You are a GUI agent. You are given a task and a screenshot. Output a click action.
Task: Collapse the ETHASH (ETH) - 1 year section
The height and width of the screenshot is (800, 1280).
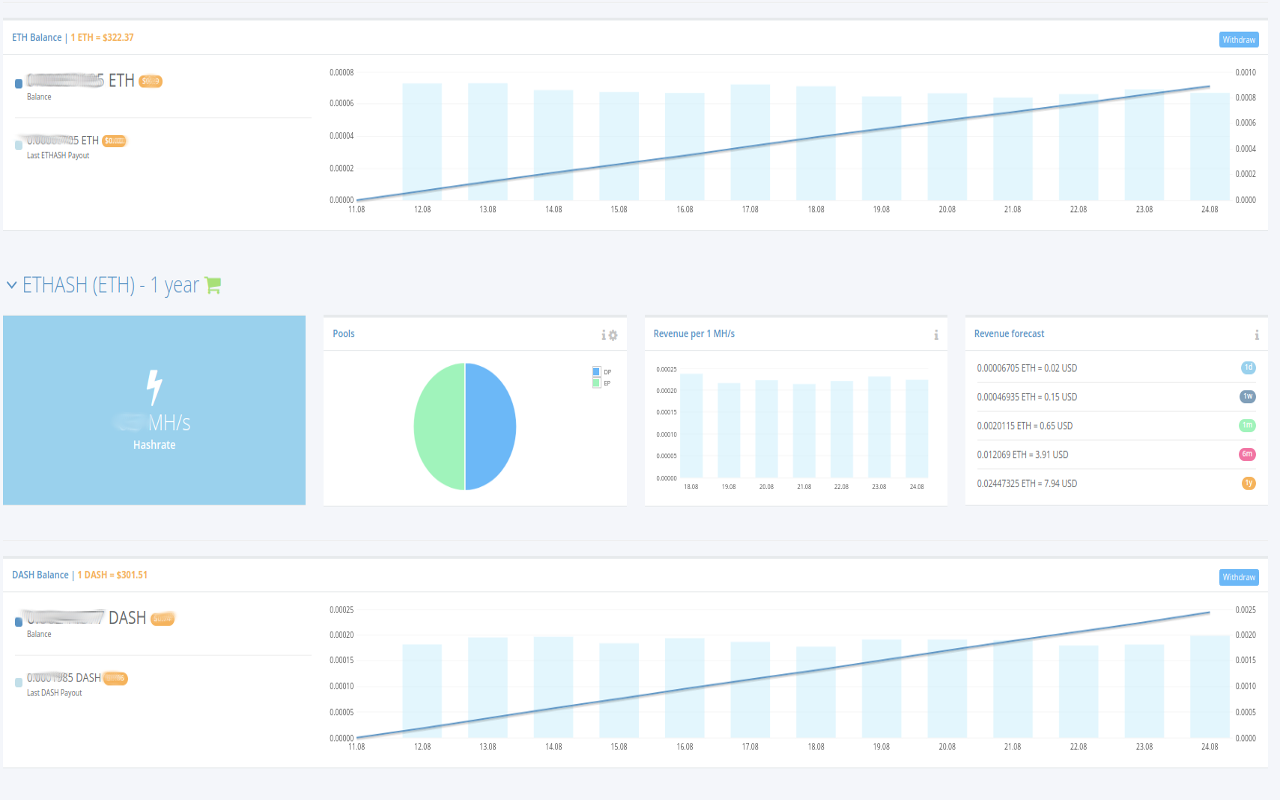[x=12, y=285]
